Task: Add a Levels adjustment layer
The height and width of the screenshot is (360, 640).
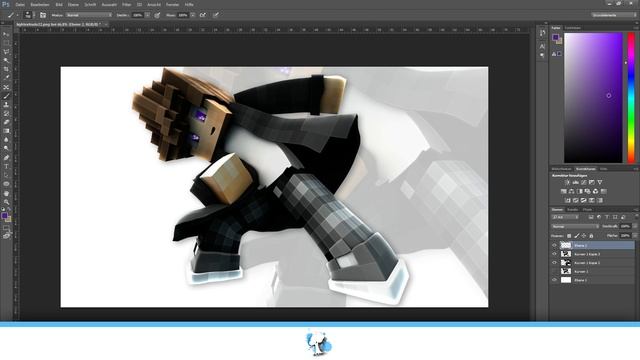Action: point(576,182)
